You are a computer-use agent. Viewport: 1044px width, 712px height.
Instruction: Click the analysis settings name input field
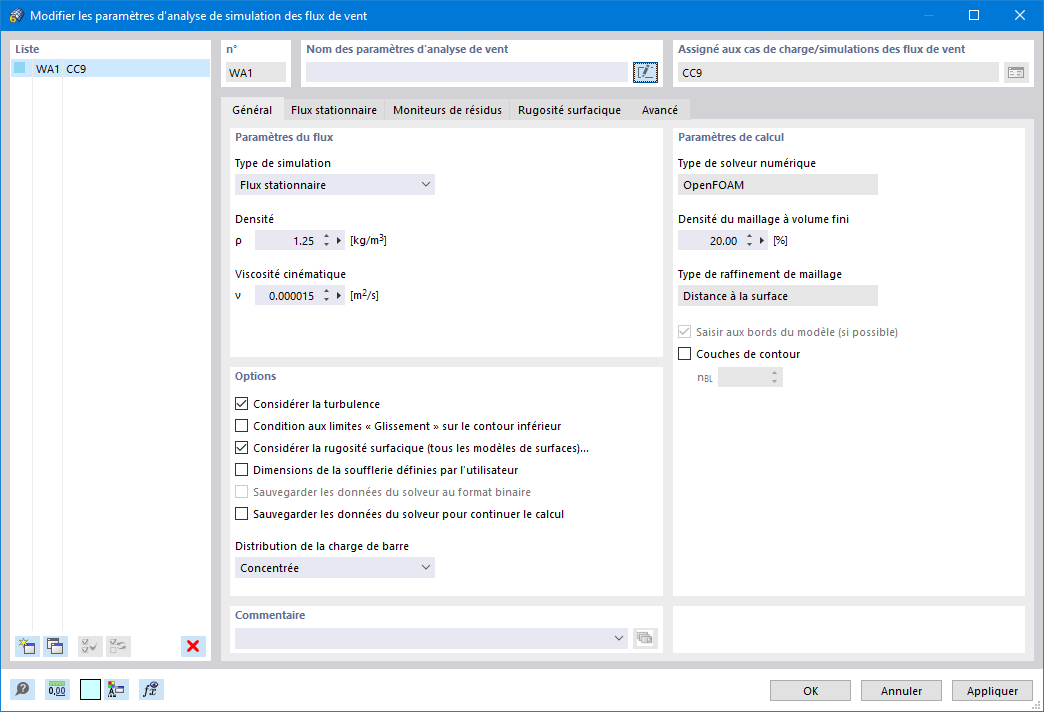[467, 73]
